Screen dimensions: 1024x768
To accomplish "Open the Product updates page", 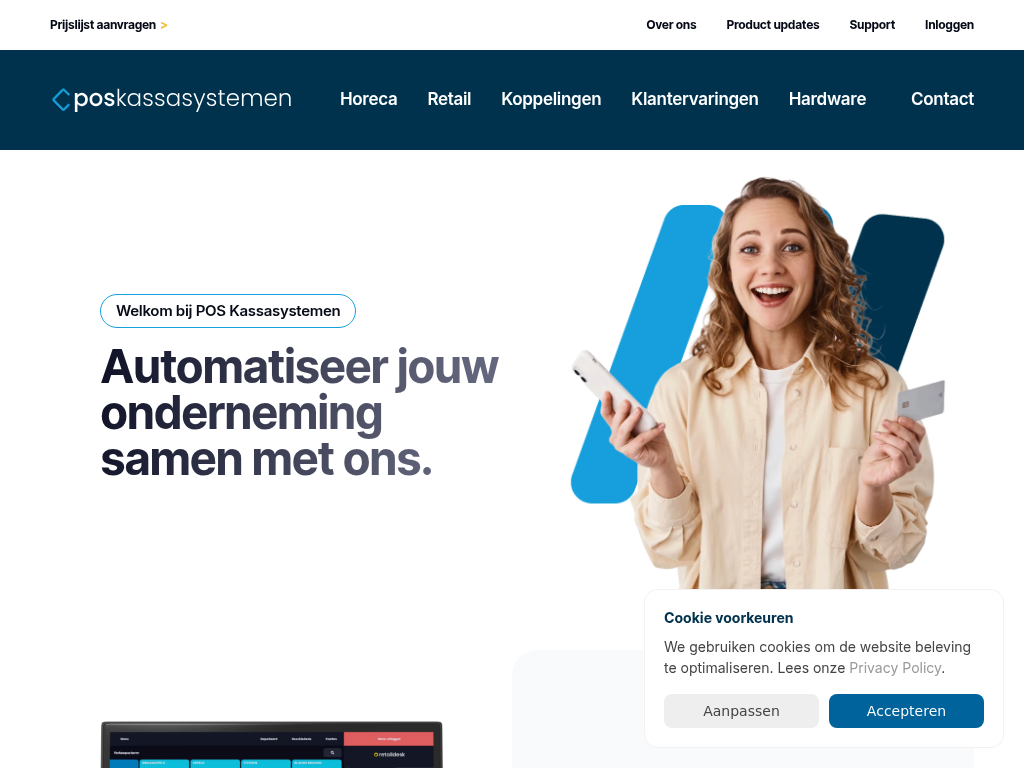I will point(772,25).
